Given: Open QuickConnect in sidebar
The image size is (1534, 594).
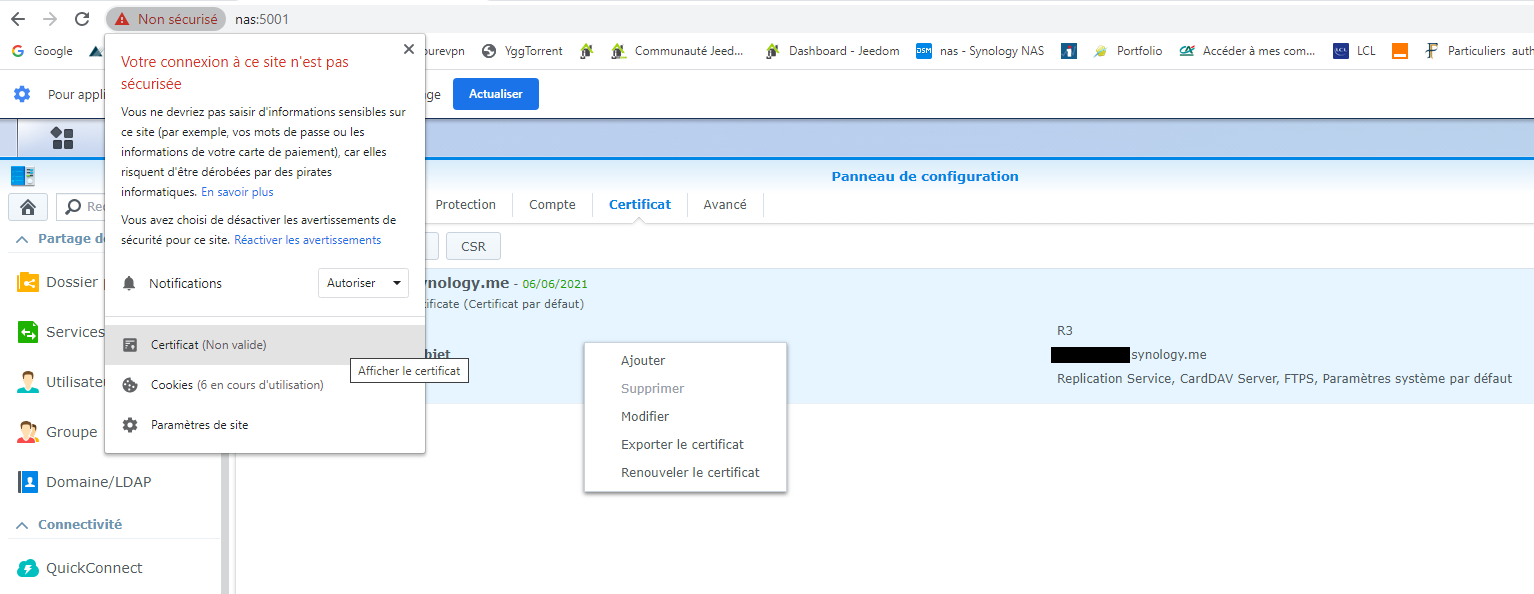Looking at the screenshot, I should [80, 568].
